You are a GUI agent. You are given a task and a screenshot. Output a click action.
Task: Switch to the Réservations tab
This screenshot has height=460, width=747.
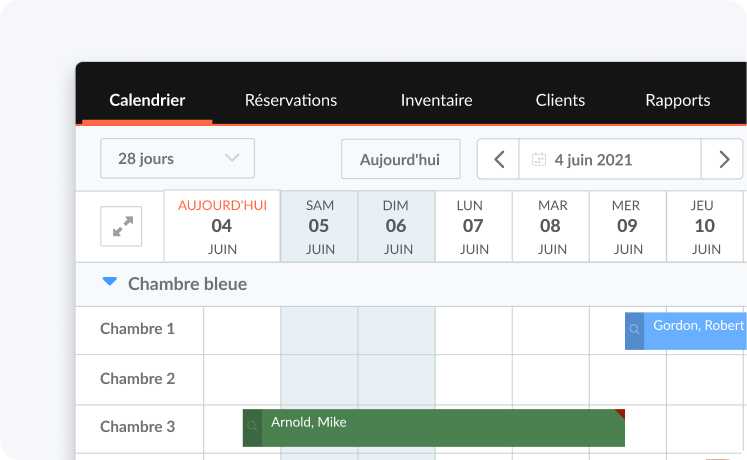[291, 100]
